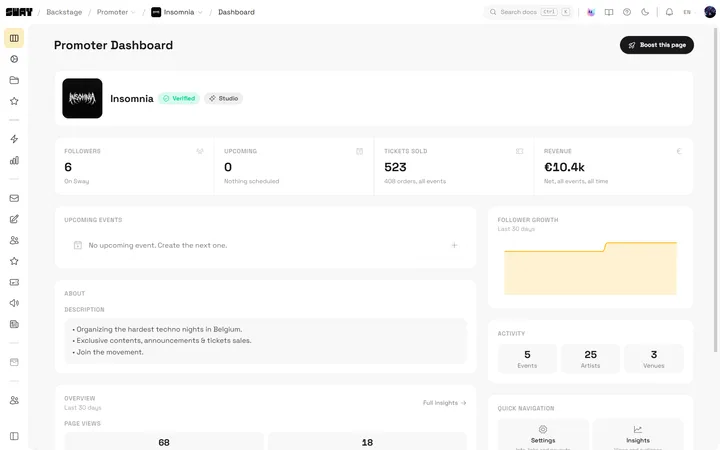Open the 5 Events activity tile
Viewport: 720px width, 450px height.
(527, 359)
